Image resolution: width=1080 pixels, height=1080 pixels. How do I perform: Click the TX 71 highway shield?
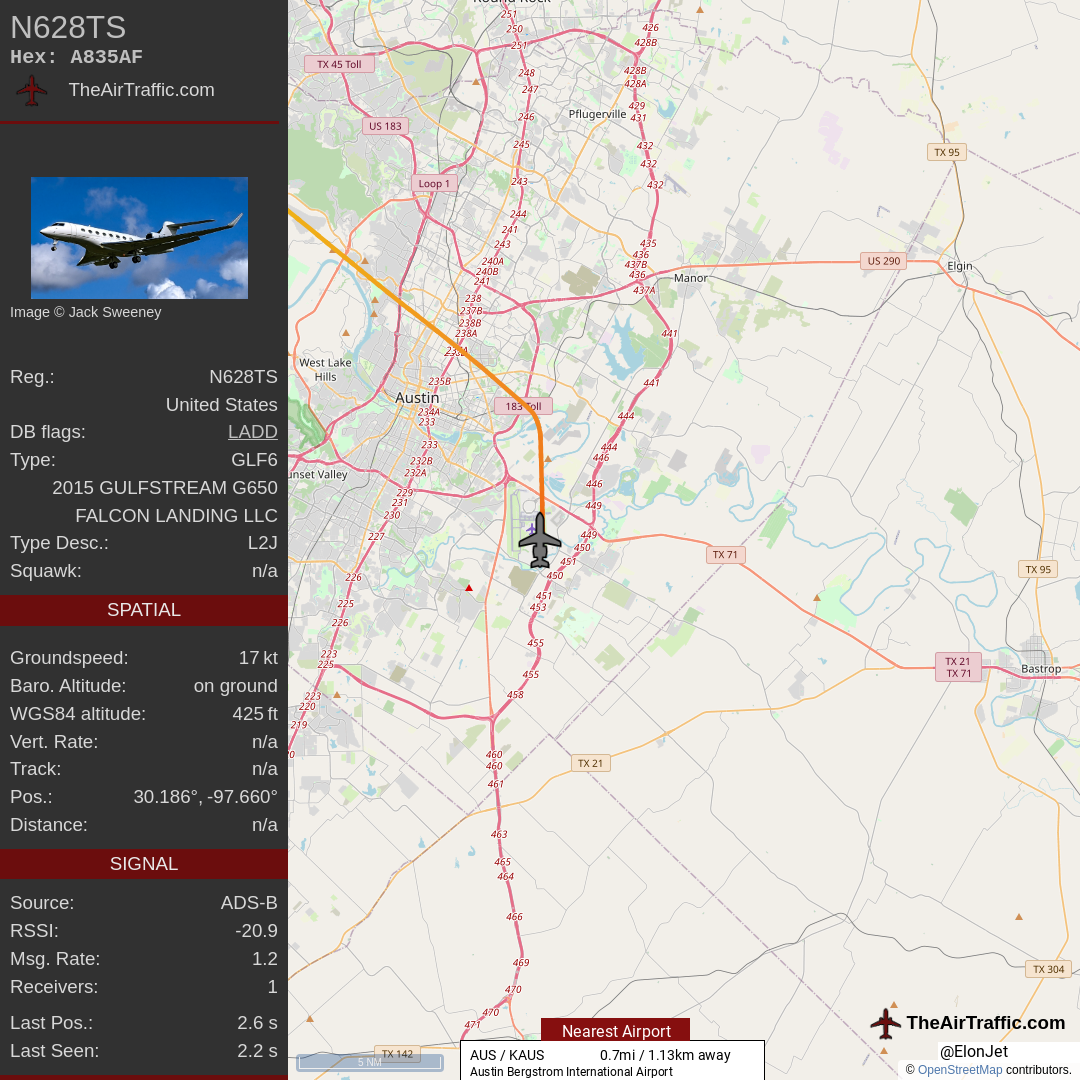point(725,554)
